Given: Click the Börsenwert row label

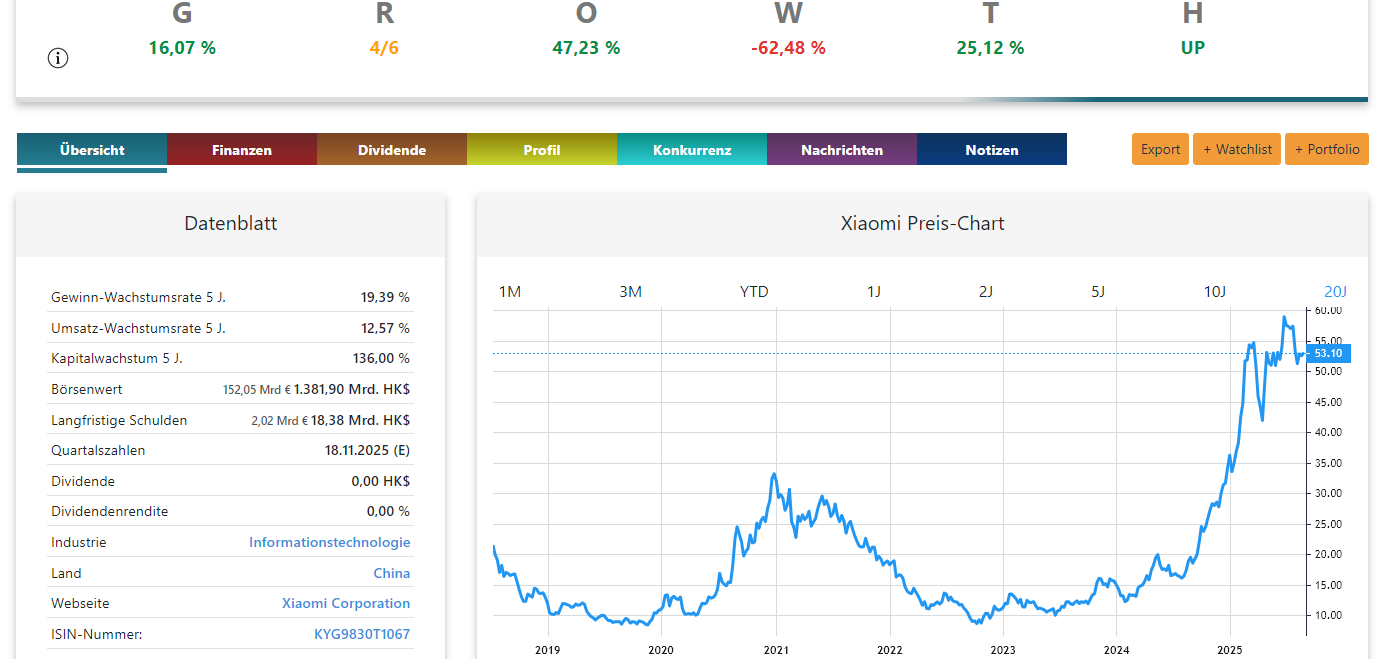Looking at the screenshot, I should tap(87, 389).
